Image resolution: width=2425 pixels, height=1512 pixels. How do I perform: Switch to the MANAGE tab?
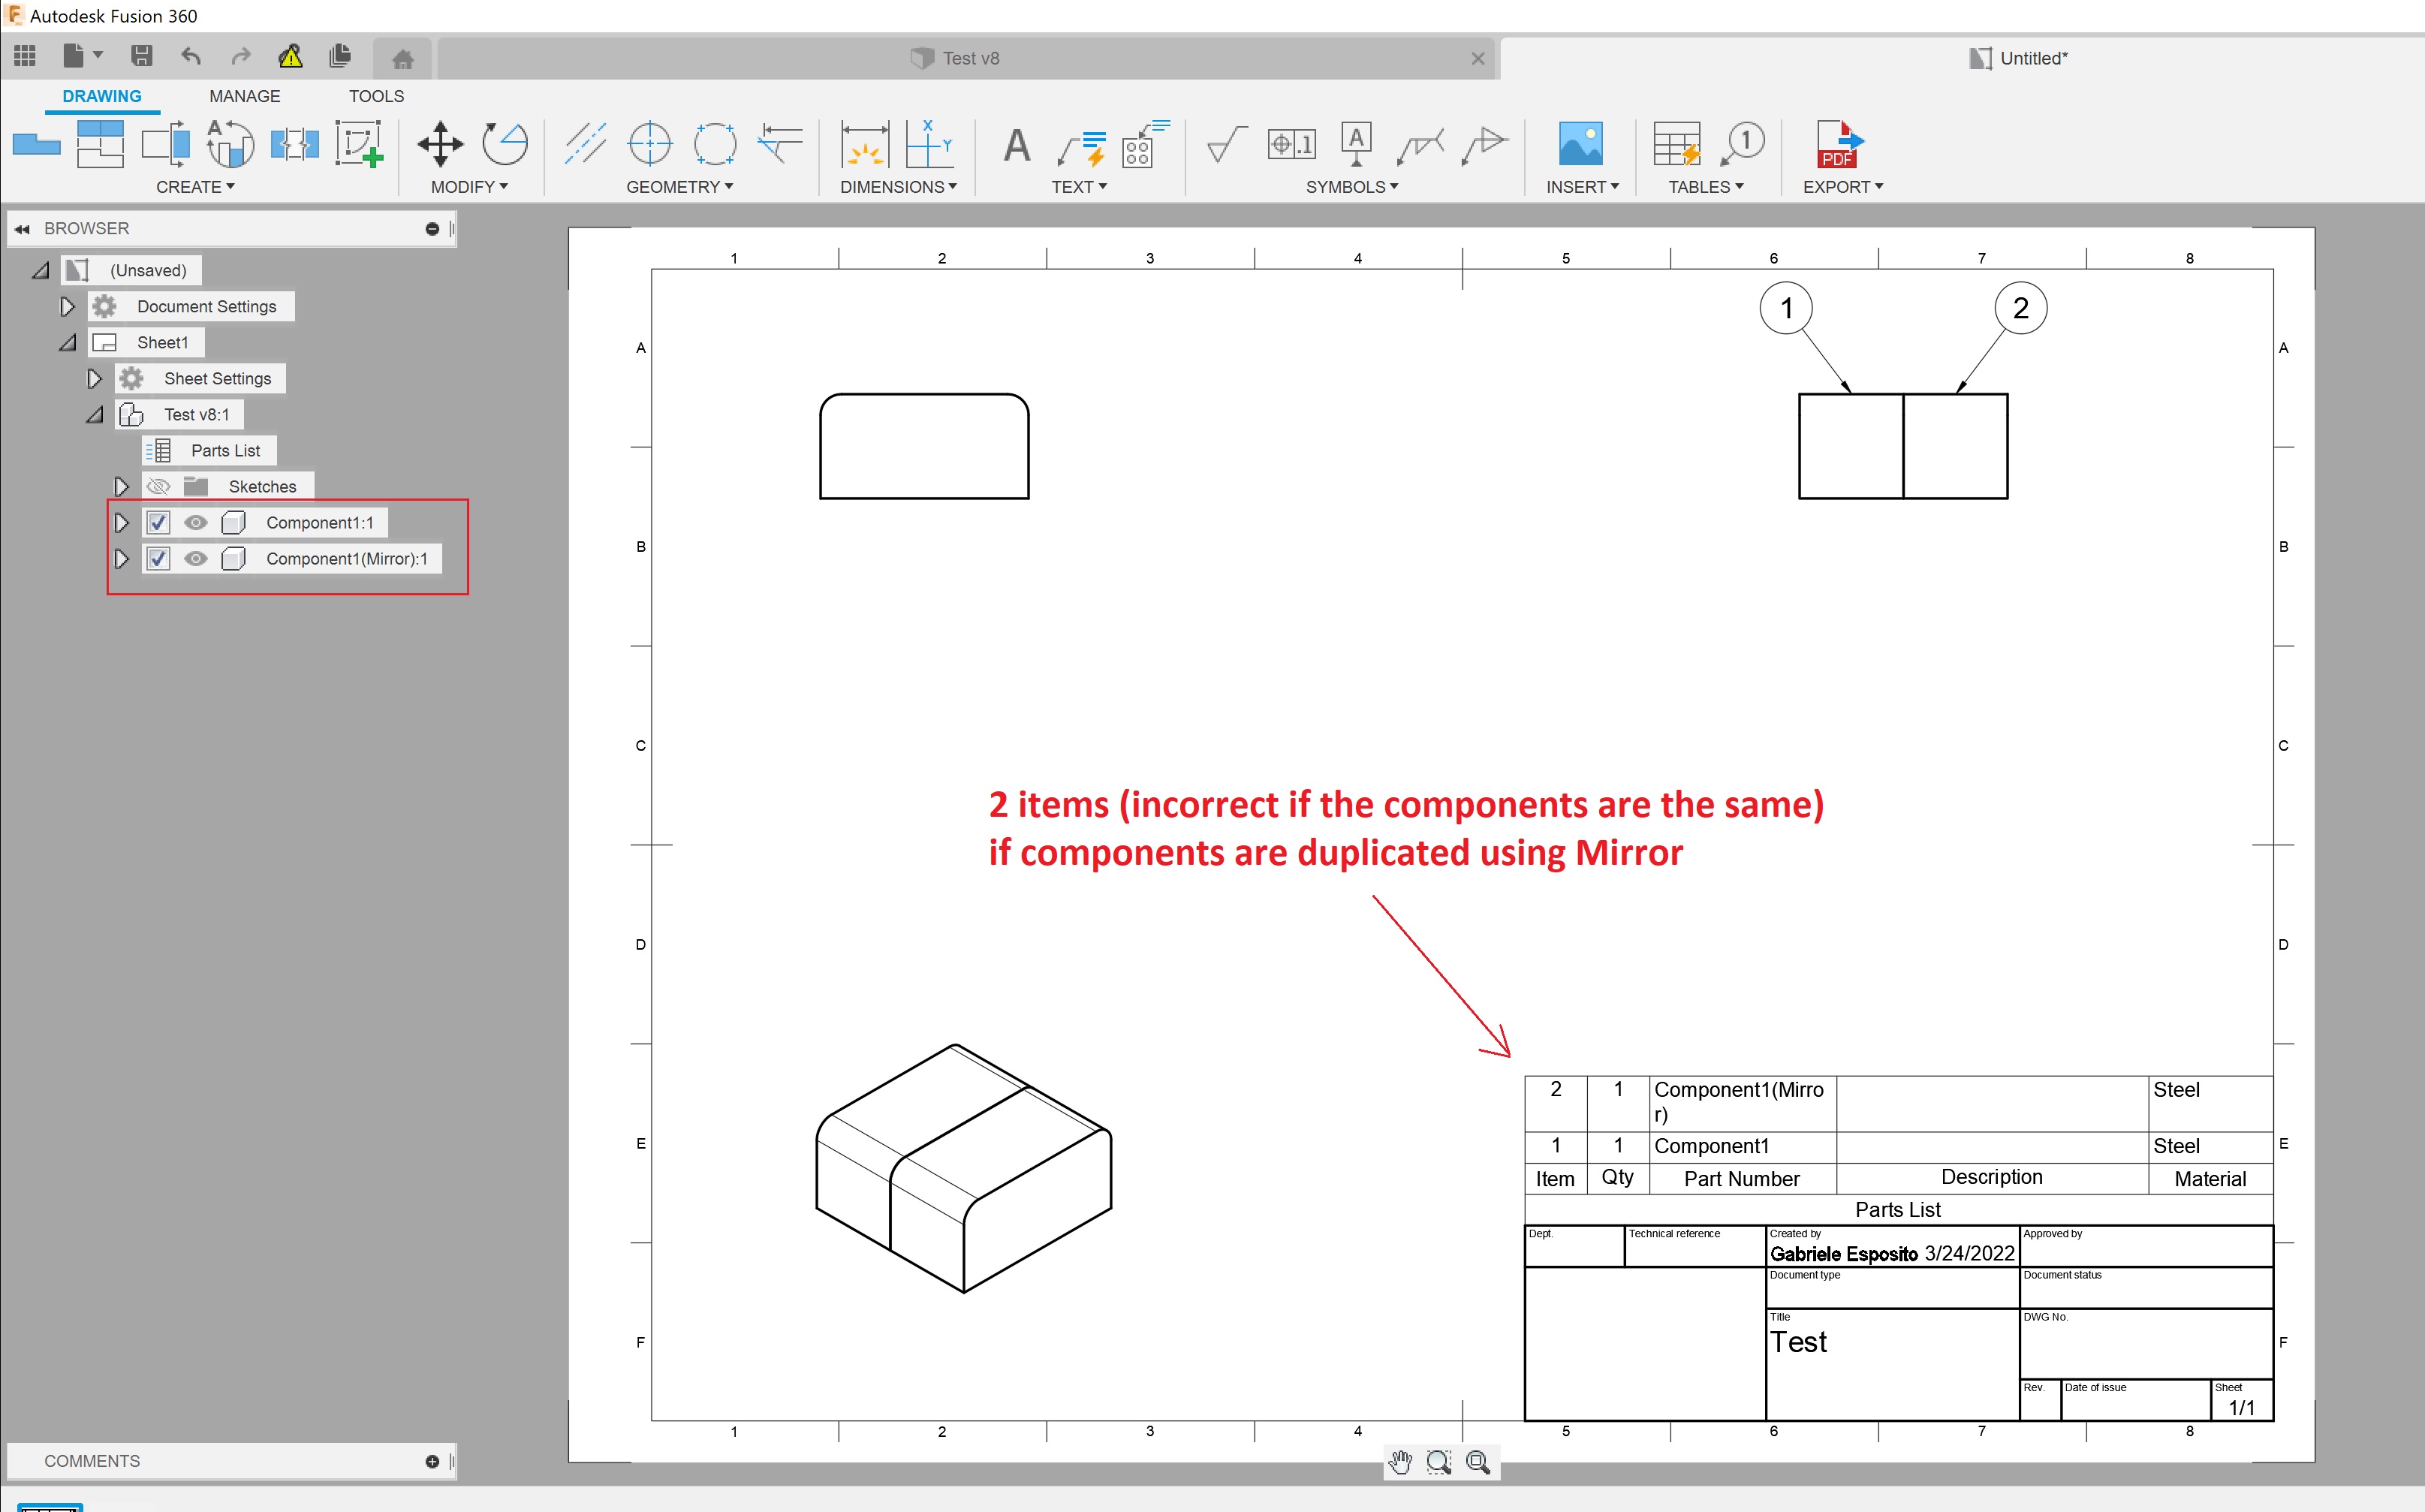(244, 96)
